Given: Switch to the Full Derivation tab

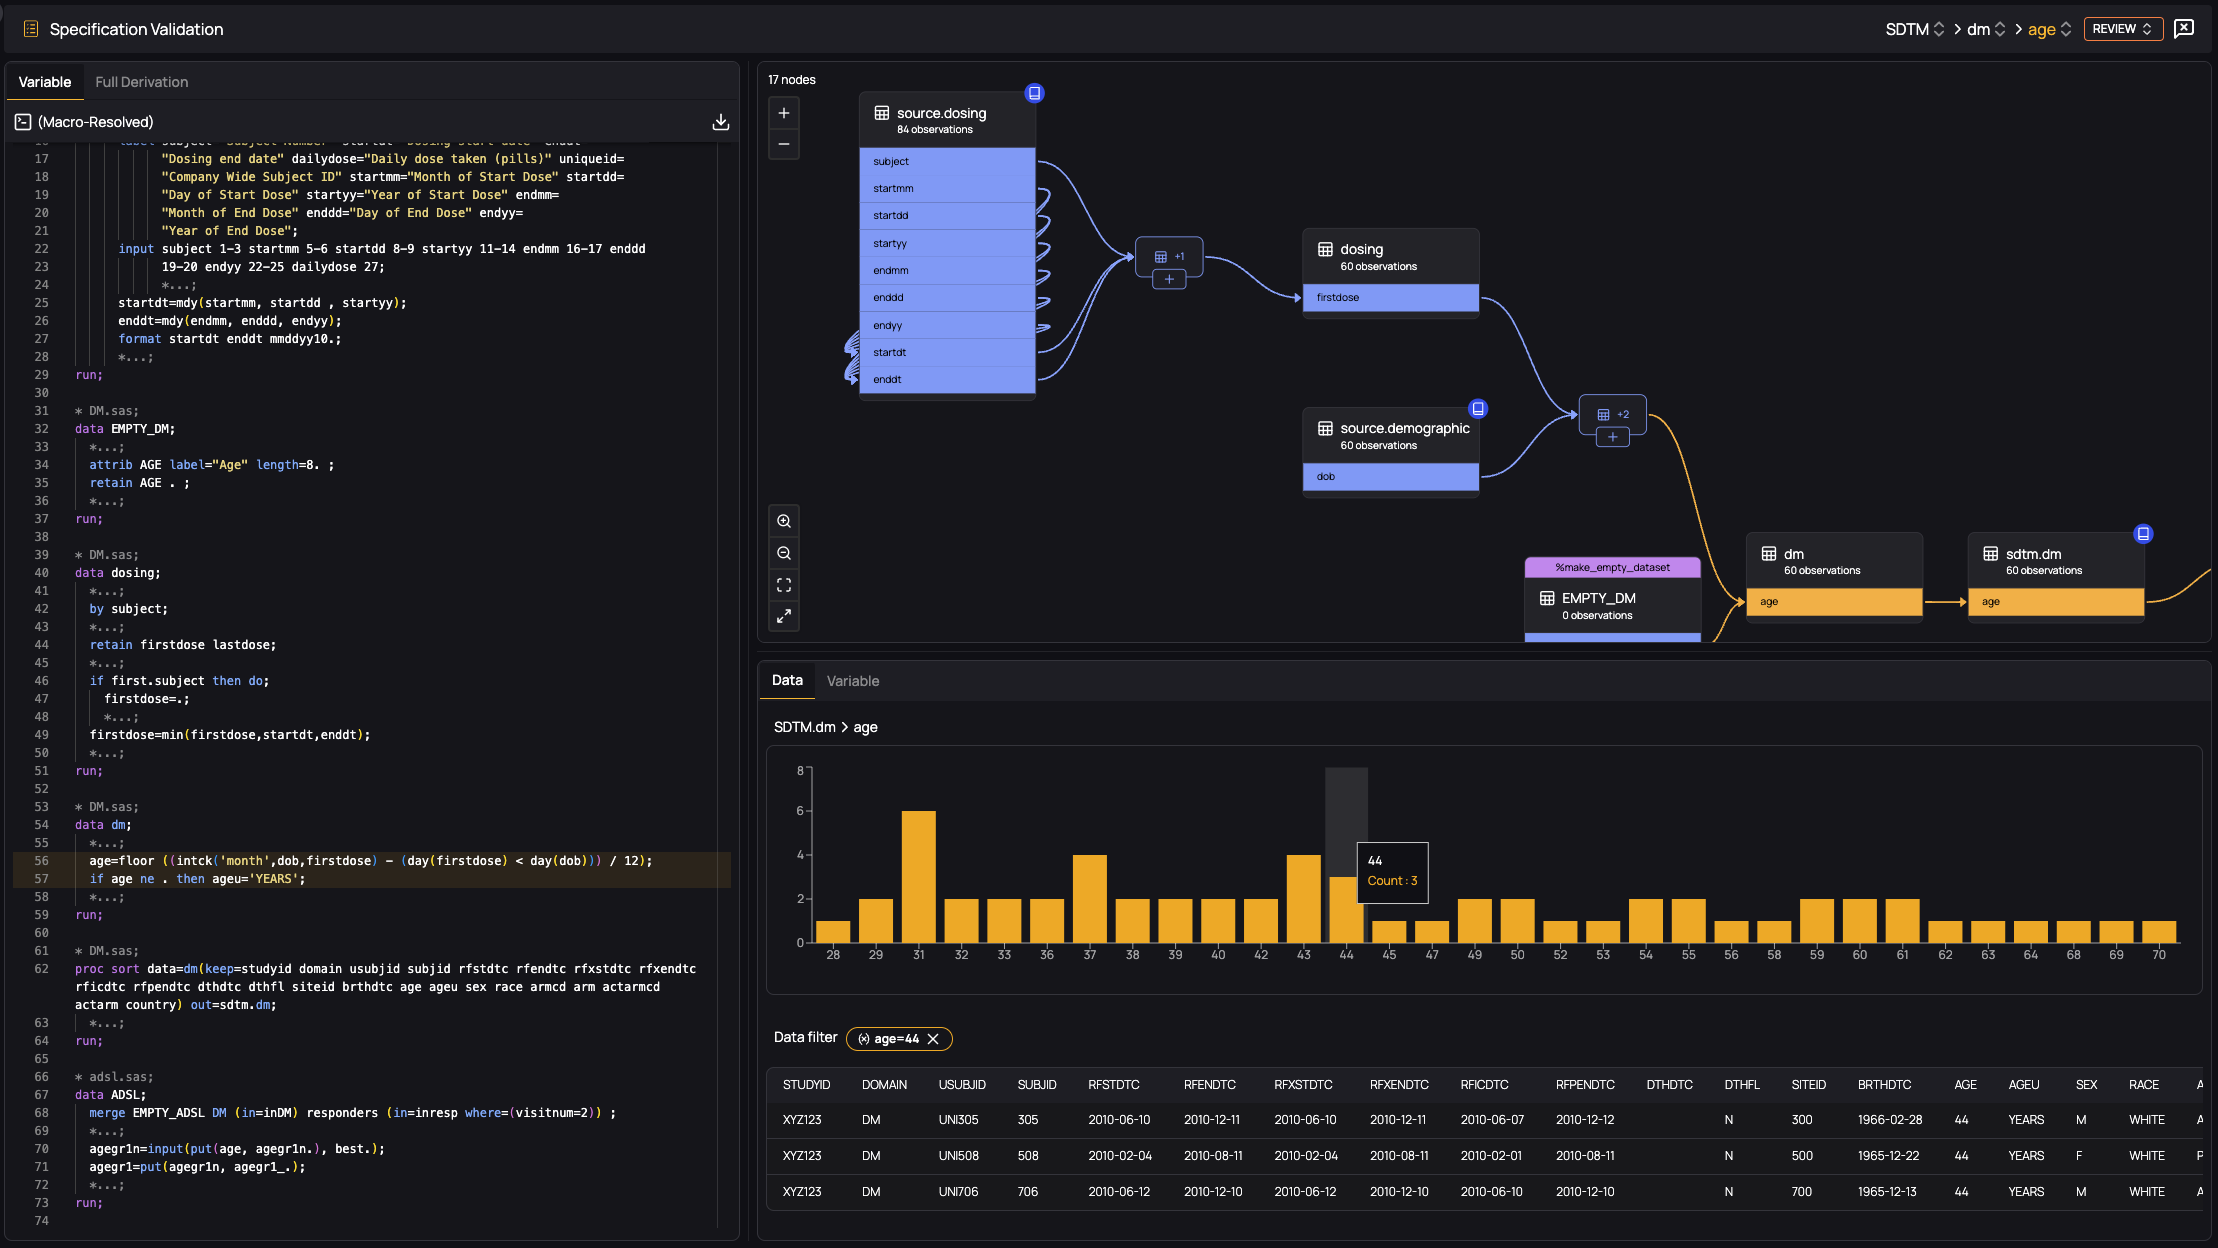Looking at the screenshot, I should click(141, 82).
